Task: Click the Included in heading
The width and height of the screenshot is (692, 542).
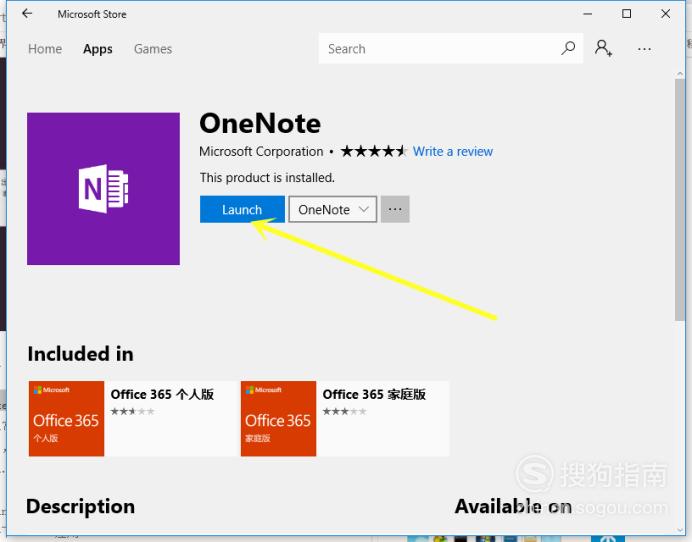Action: [80, 354]
